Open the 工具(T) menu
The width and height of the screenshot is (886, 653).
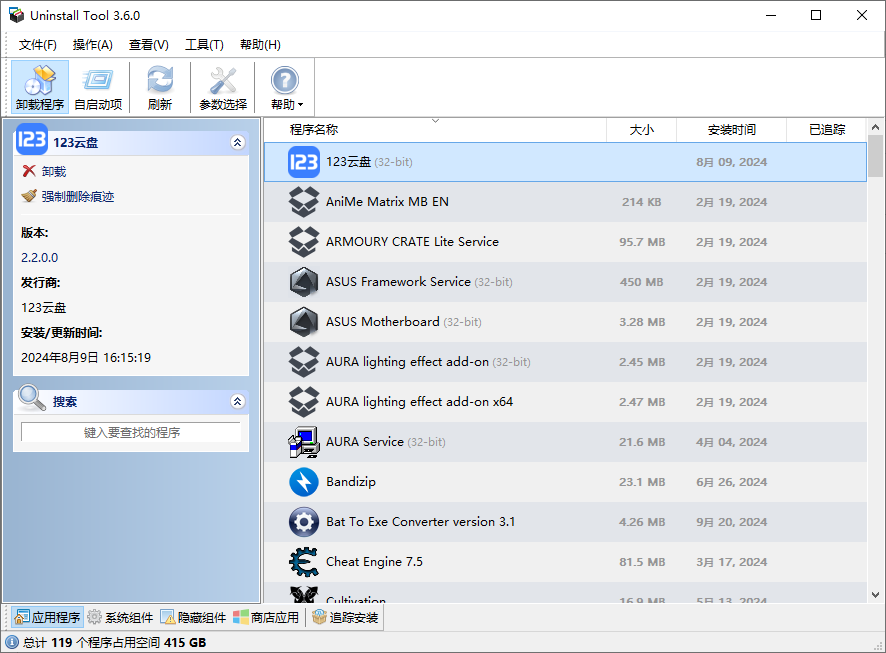point(204,45)
